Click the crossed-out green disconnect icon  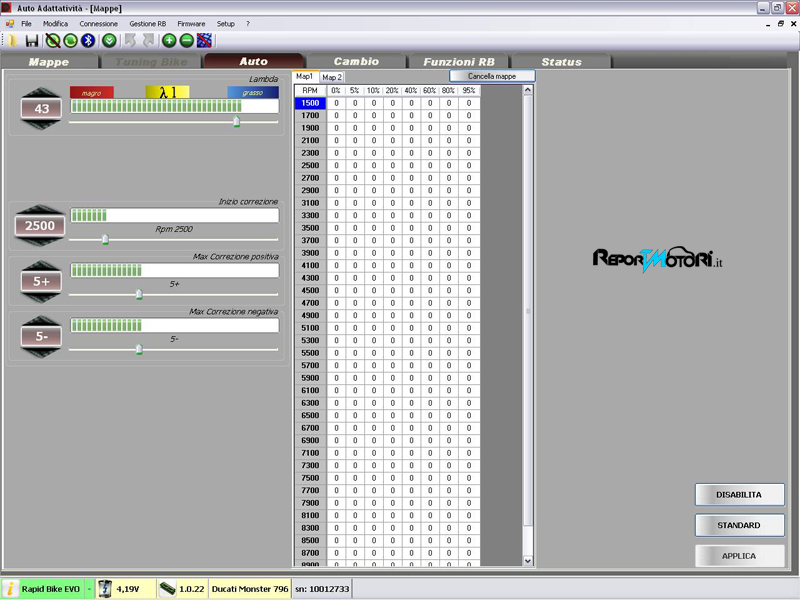coord(52,40)
